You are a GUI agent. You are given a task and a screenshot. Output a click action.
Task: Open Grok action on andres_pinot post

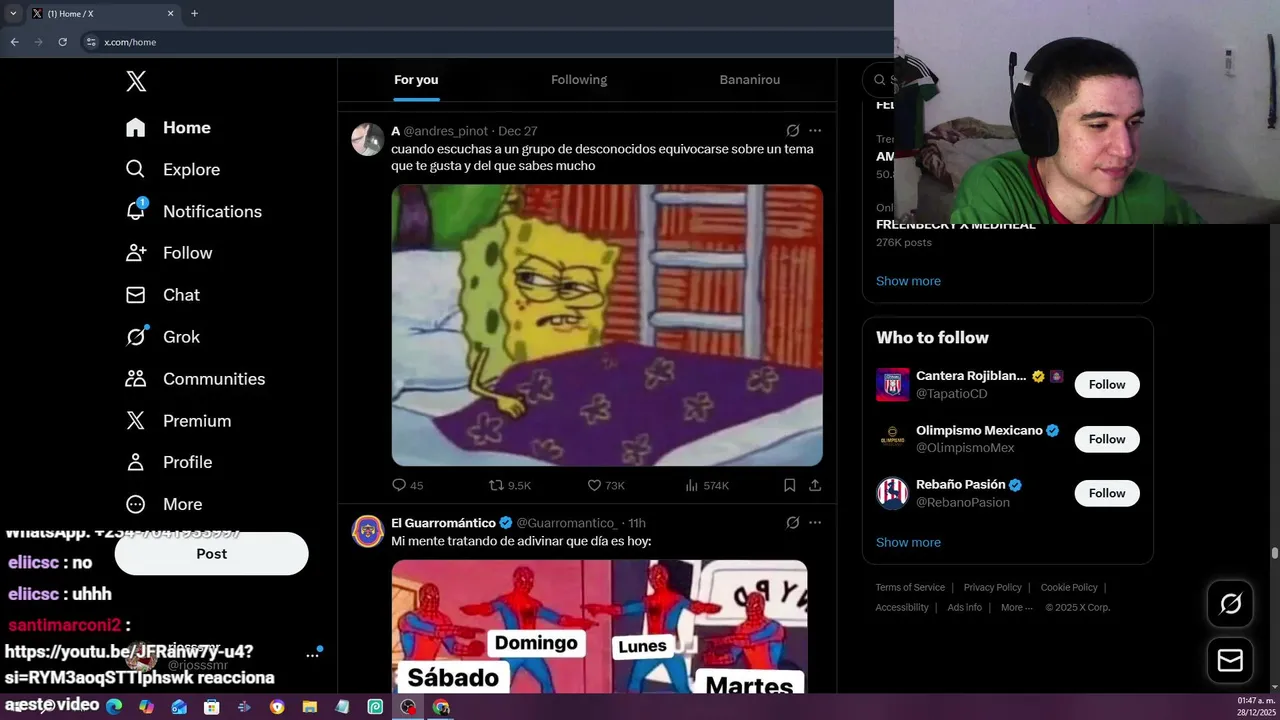click(793, 131)
